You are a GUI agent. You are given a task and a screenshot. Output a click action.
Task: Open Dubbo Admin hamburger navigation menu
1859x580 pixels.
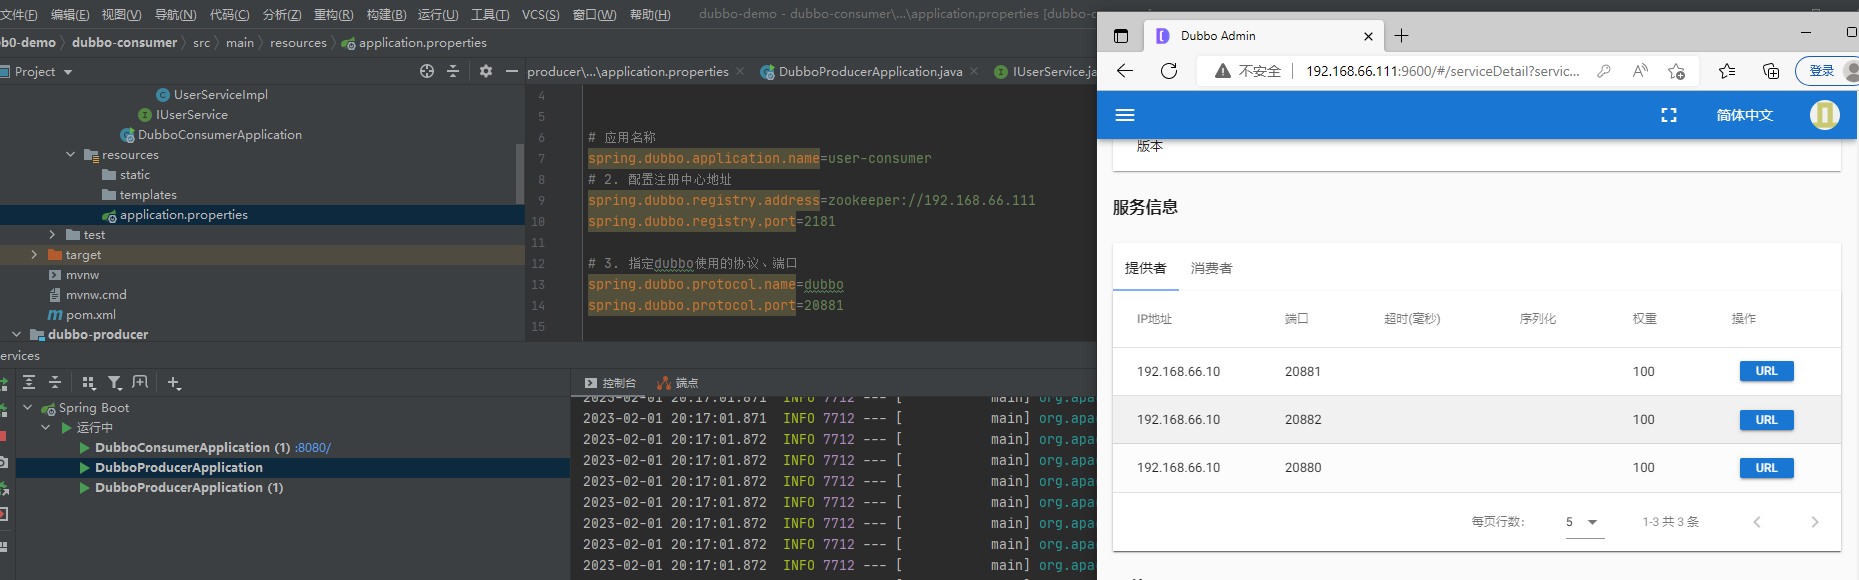pos(1125,115)
